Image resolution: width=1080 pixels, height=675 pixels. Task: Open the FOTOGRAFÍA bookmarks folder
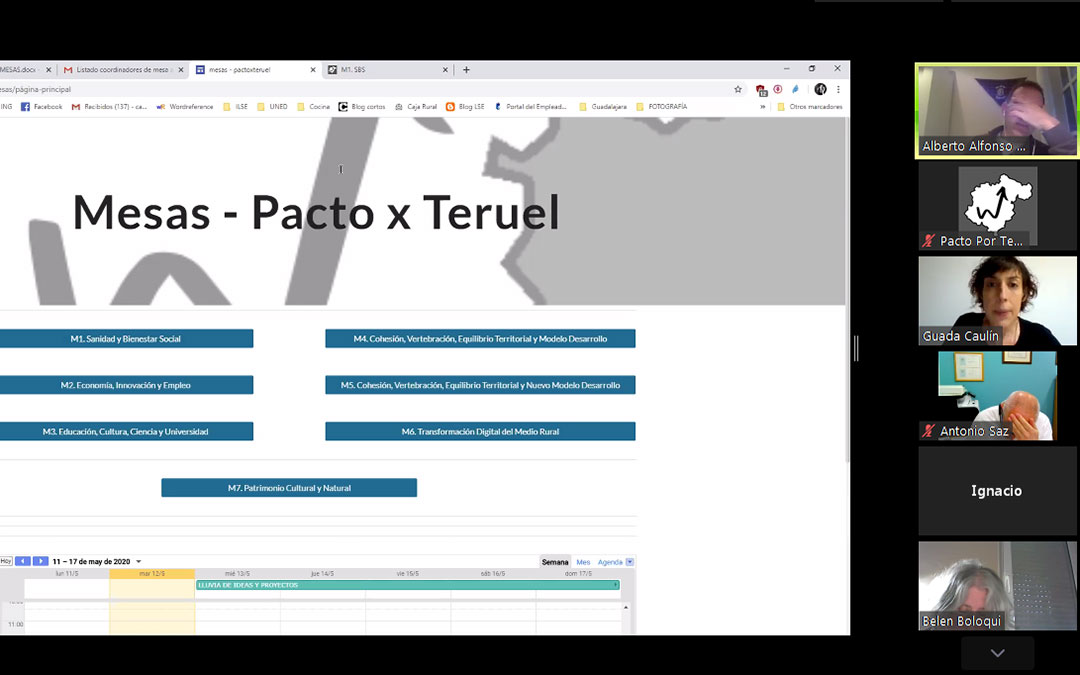click(x=661, y=107)
